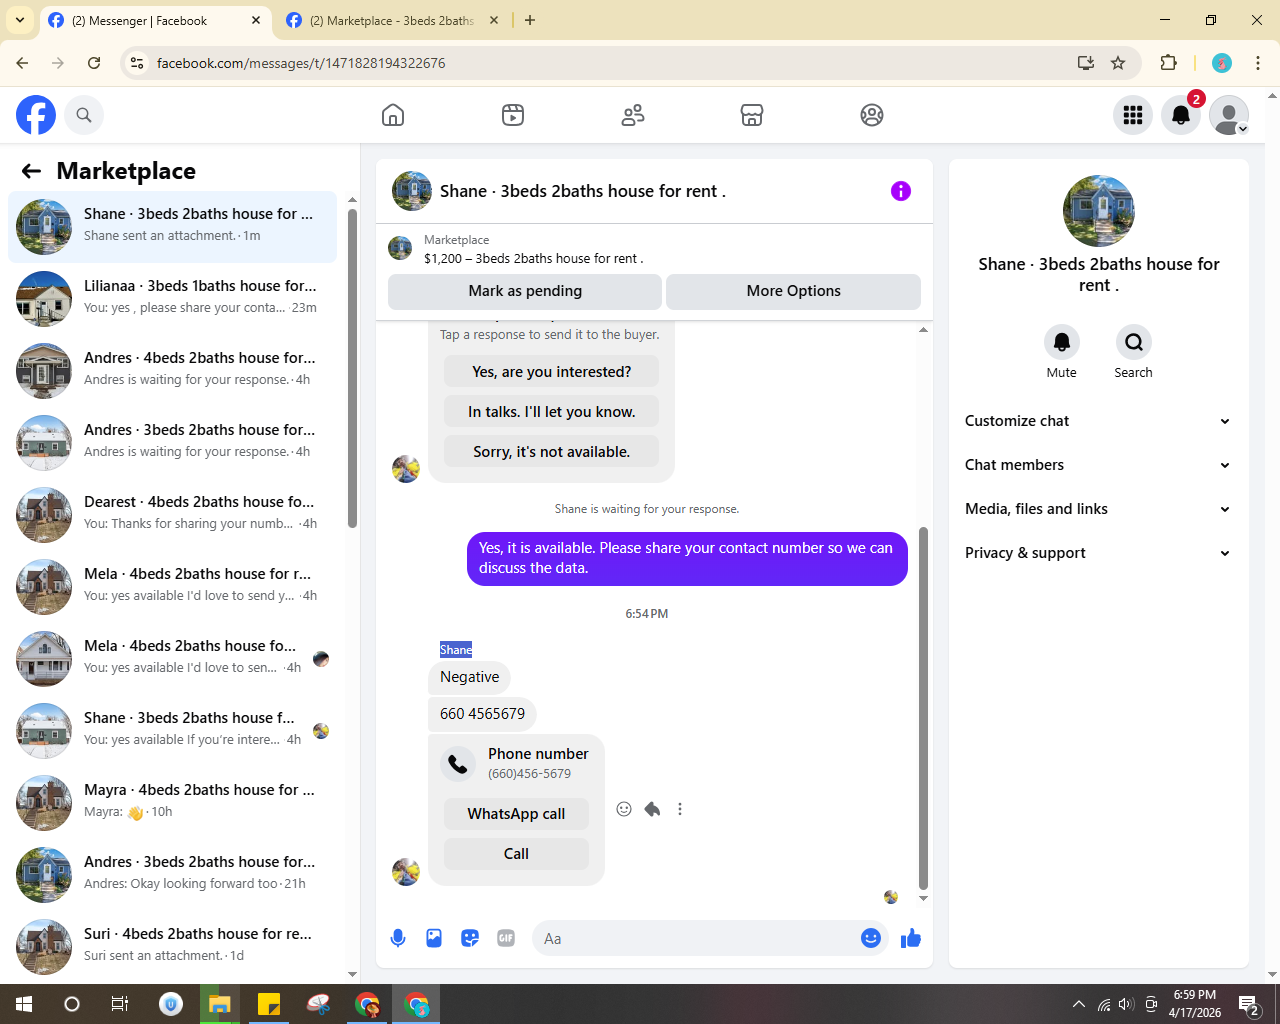Open more options dots on message
The height and width of the screenshot is (1024, 1280).
(x=680, y=809)
